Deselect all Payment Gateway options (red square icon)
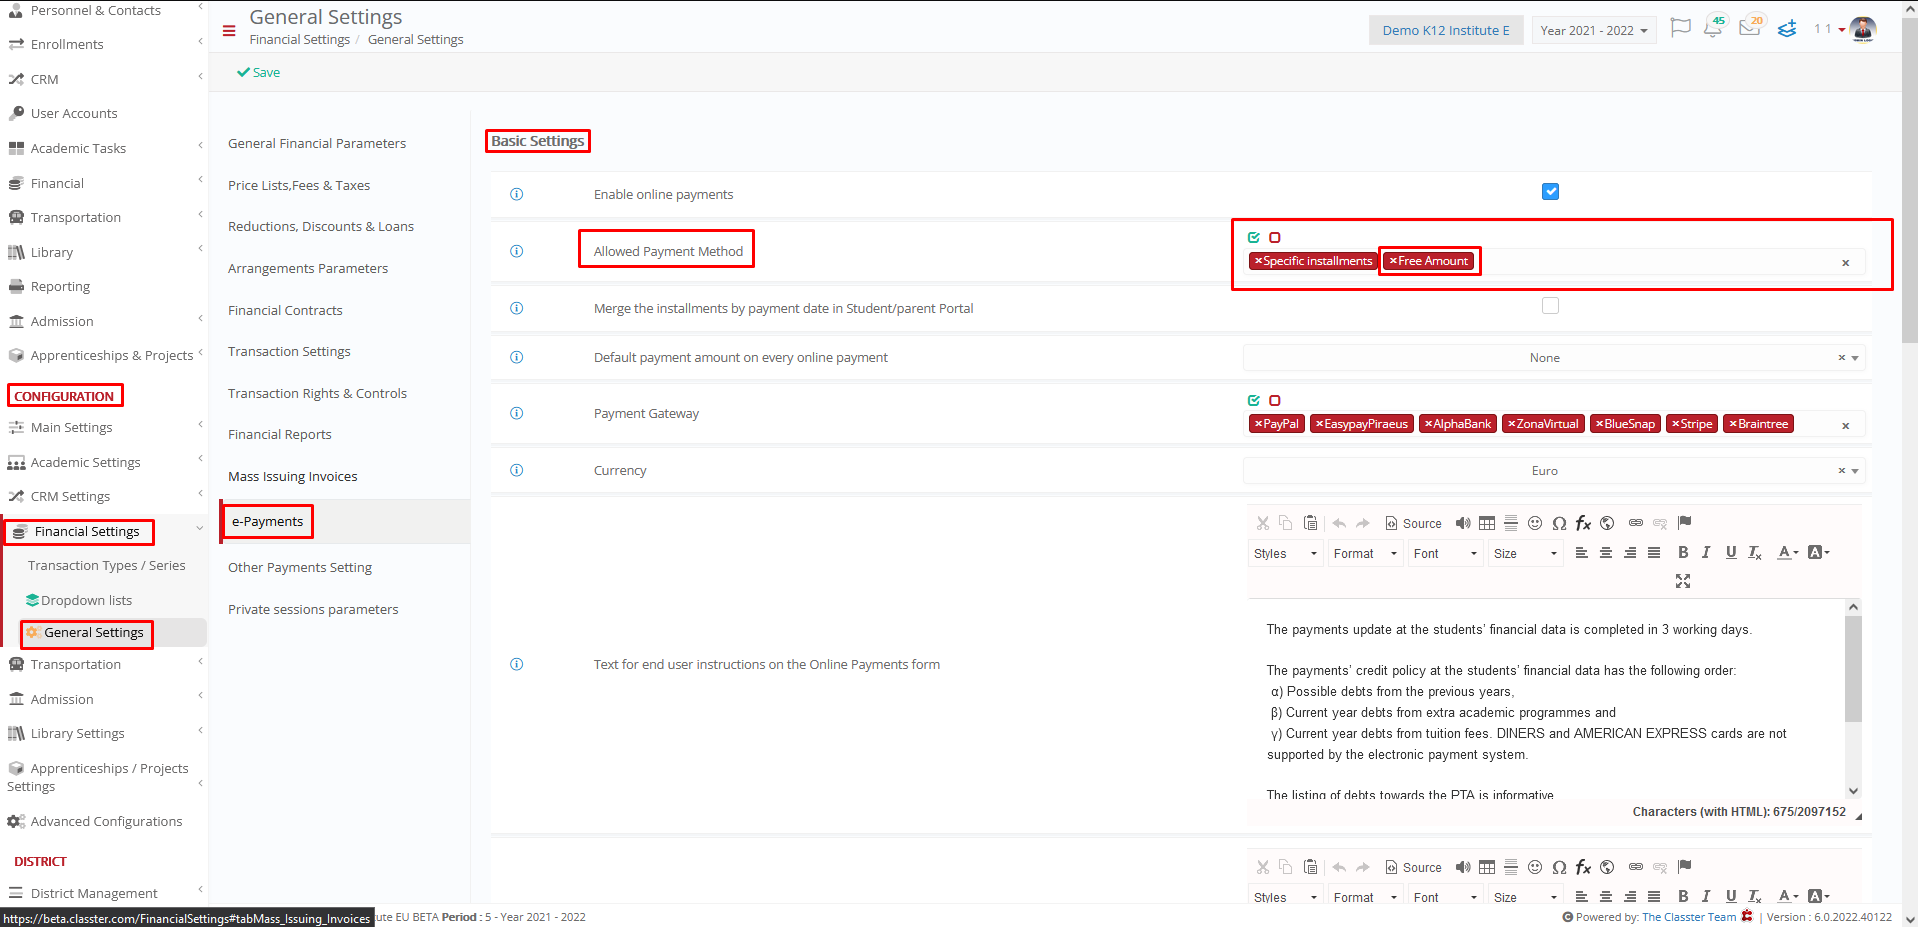Screen dimensions: 1918x927 coord(1275,400)
